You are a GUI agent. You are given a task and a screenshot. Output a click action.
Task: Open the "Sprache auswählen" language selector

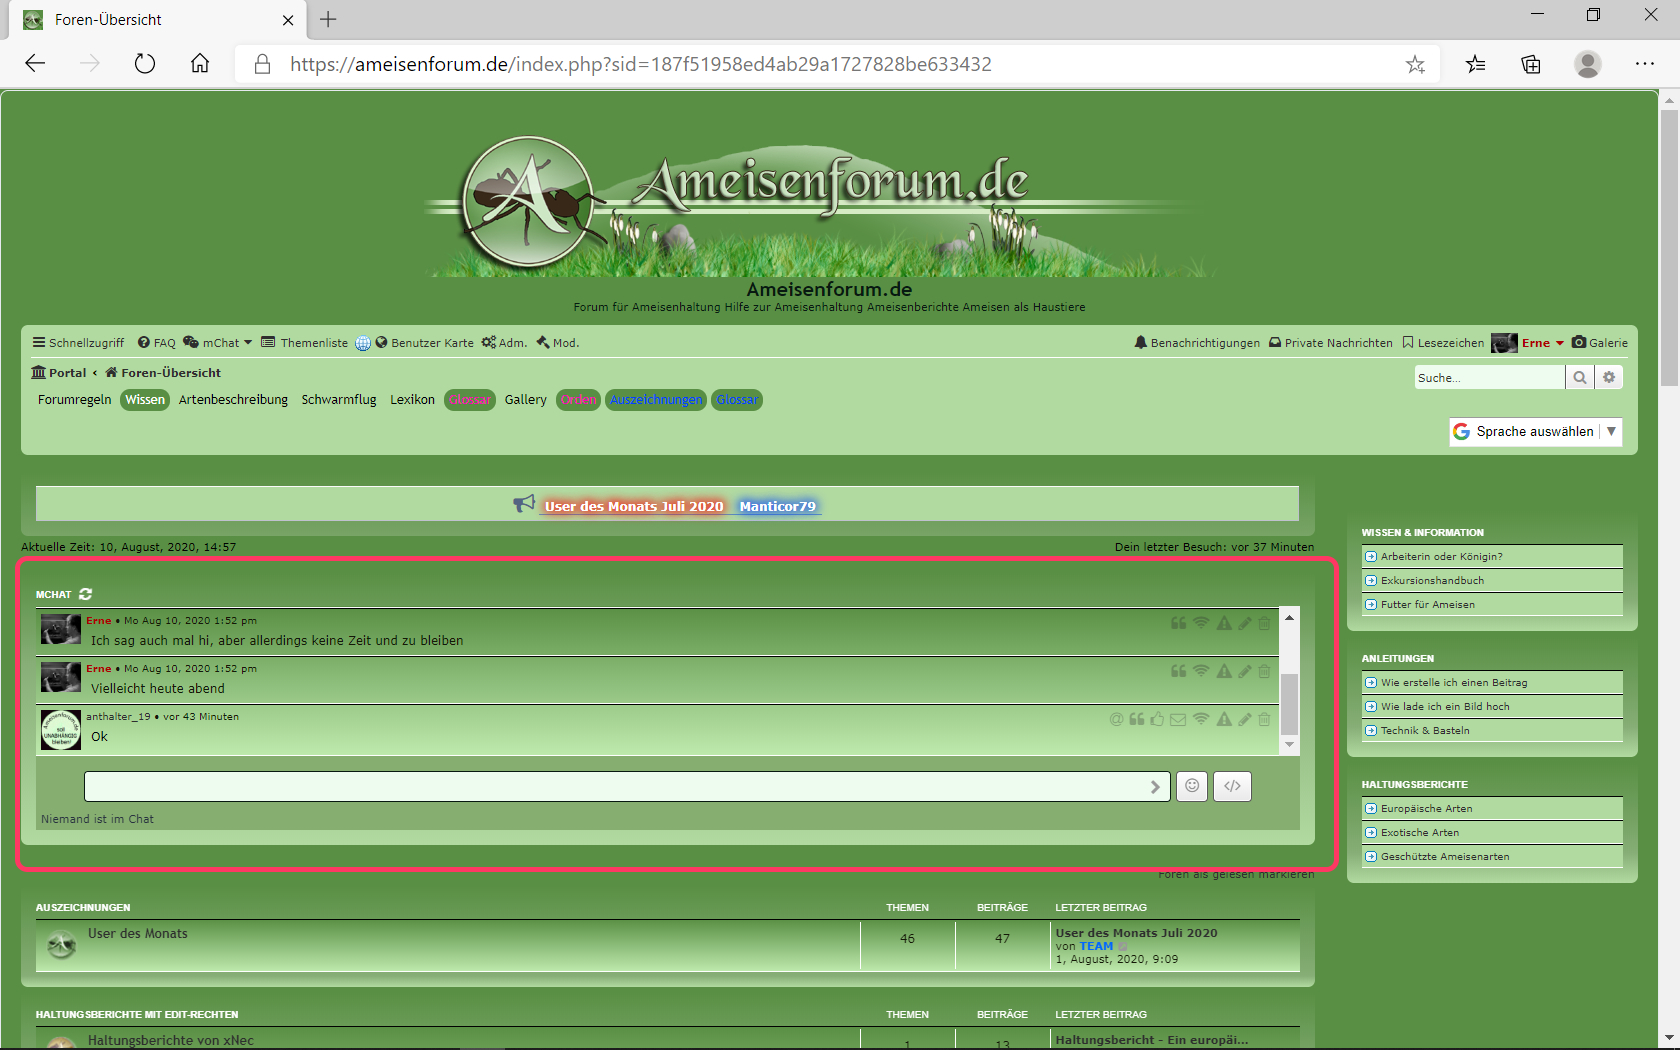click(x=1534, y=432)
